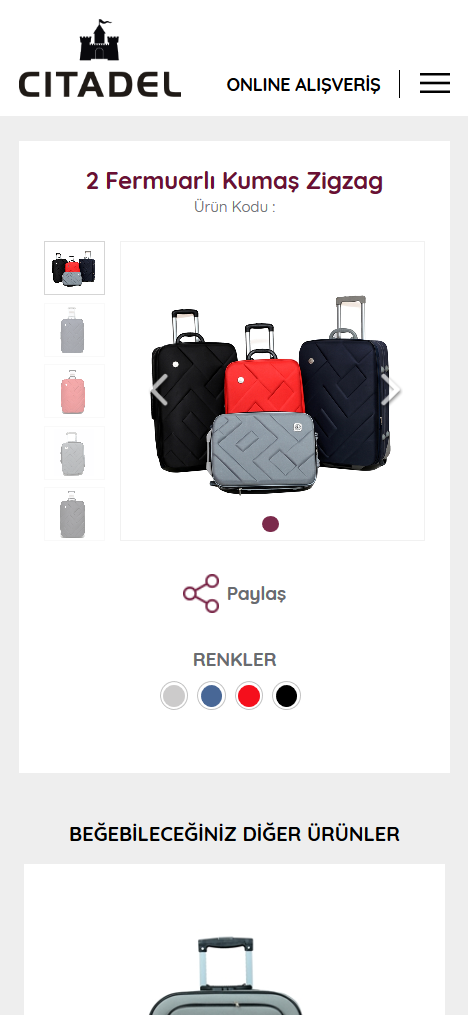Screen dimensions: 468x1015
Task: Click the Citadel castle logo
Action: pyautogui.click(x=100, y=58)
